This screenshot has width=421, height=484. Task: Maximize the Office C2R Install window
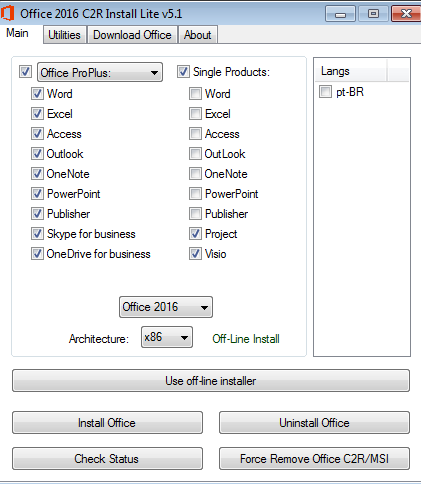coord(373,14)
